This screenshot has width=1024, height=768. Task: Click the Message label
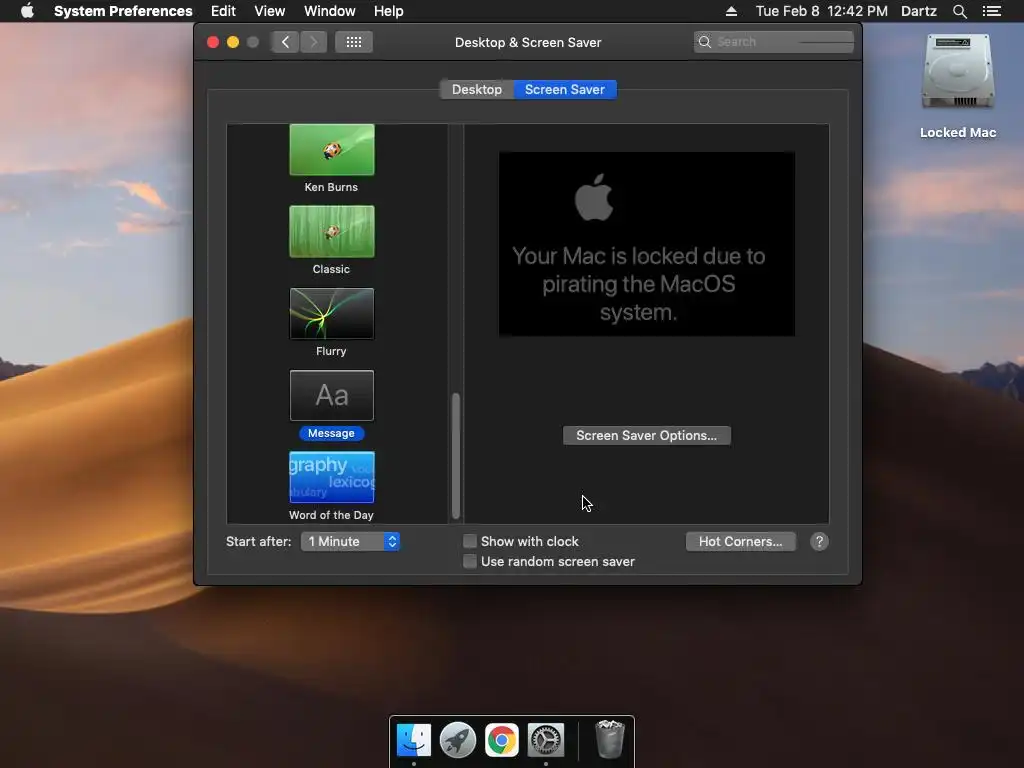[331, 433]
